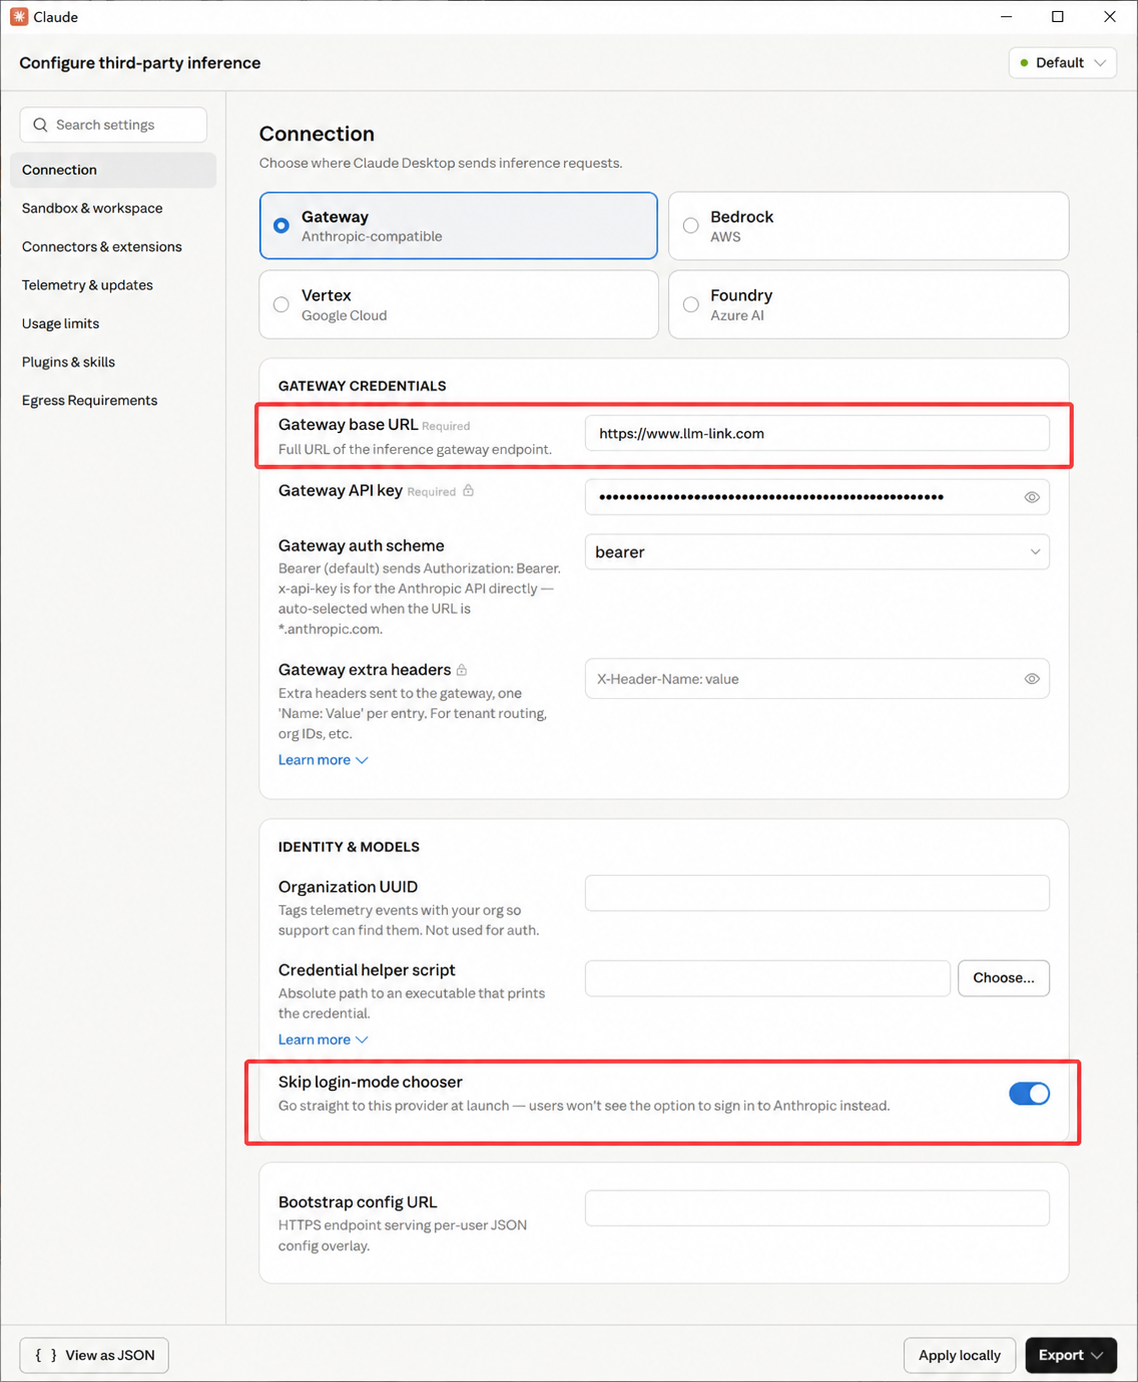Click the Apply locally button

point(960,1355)
